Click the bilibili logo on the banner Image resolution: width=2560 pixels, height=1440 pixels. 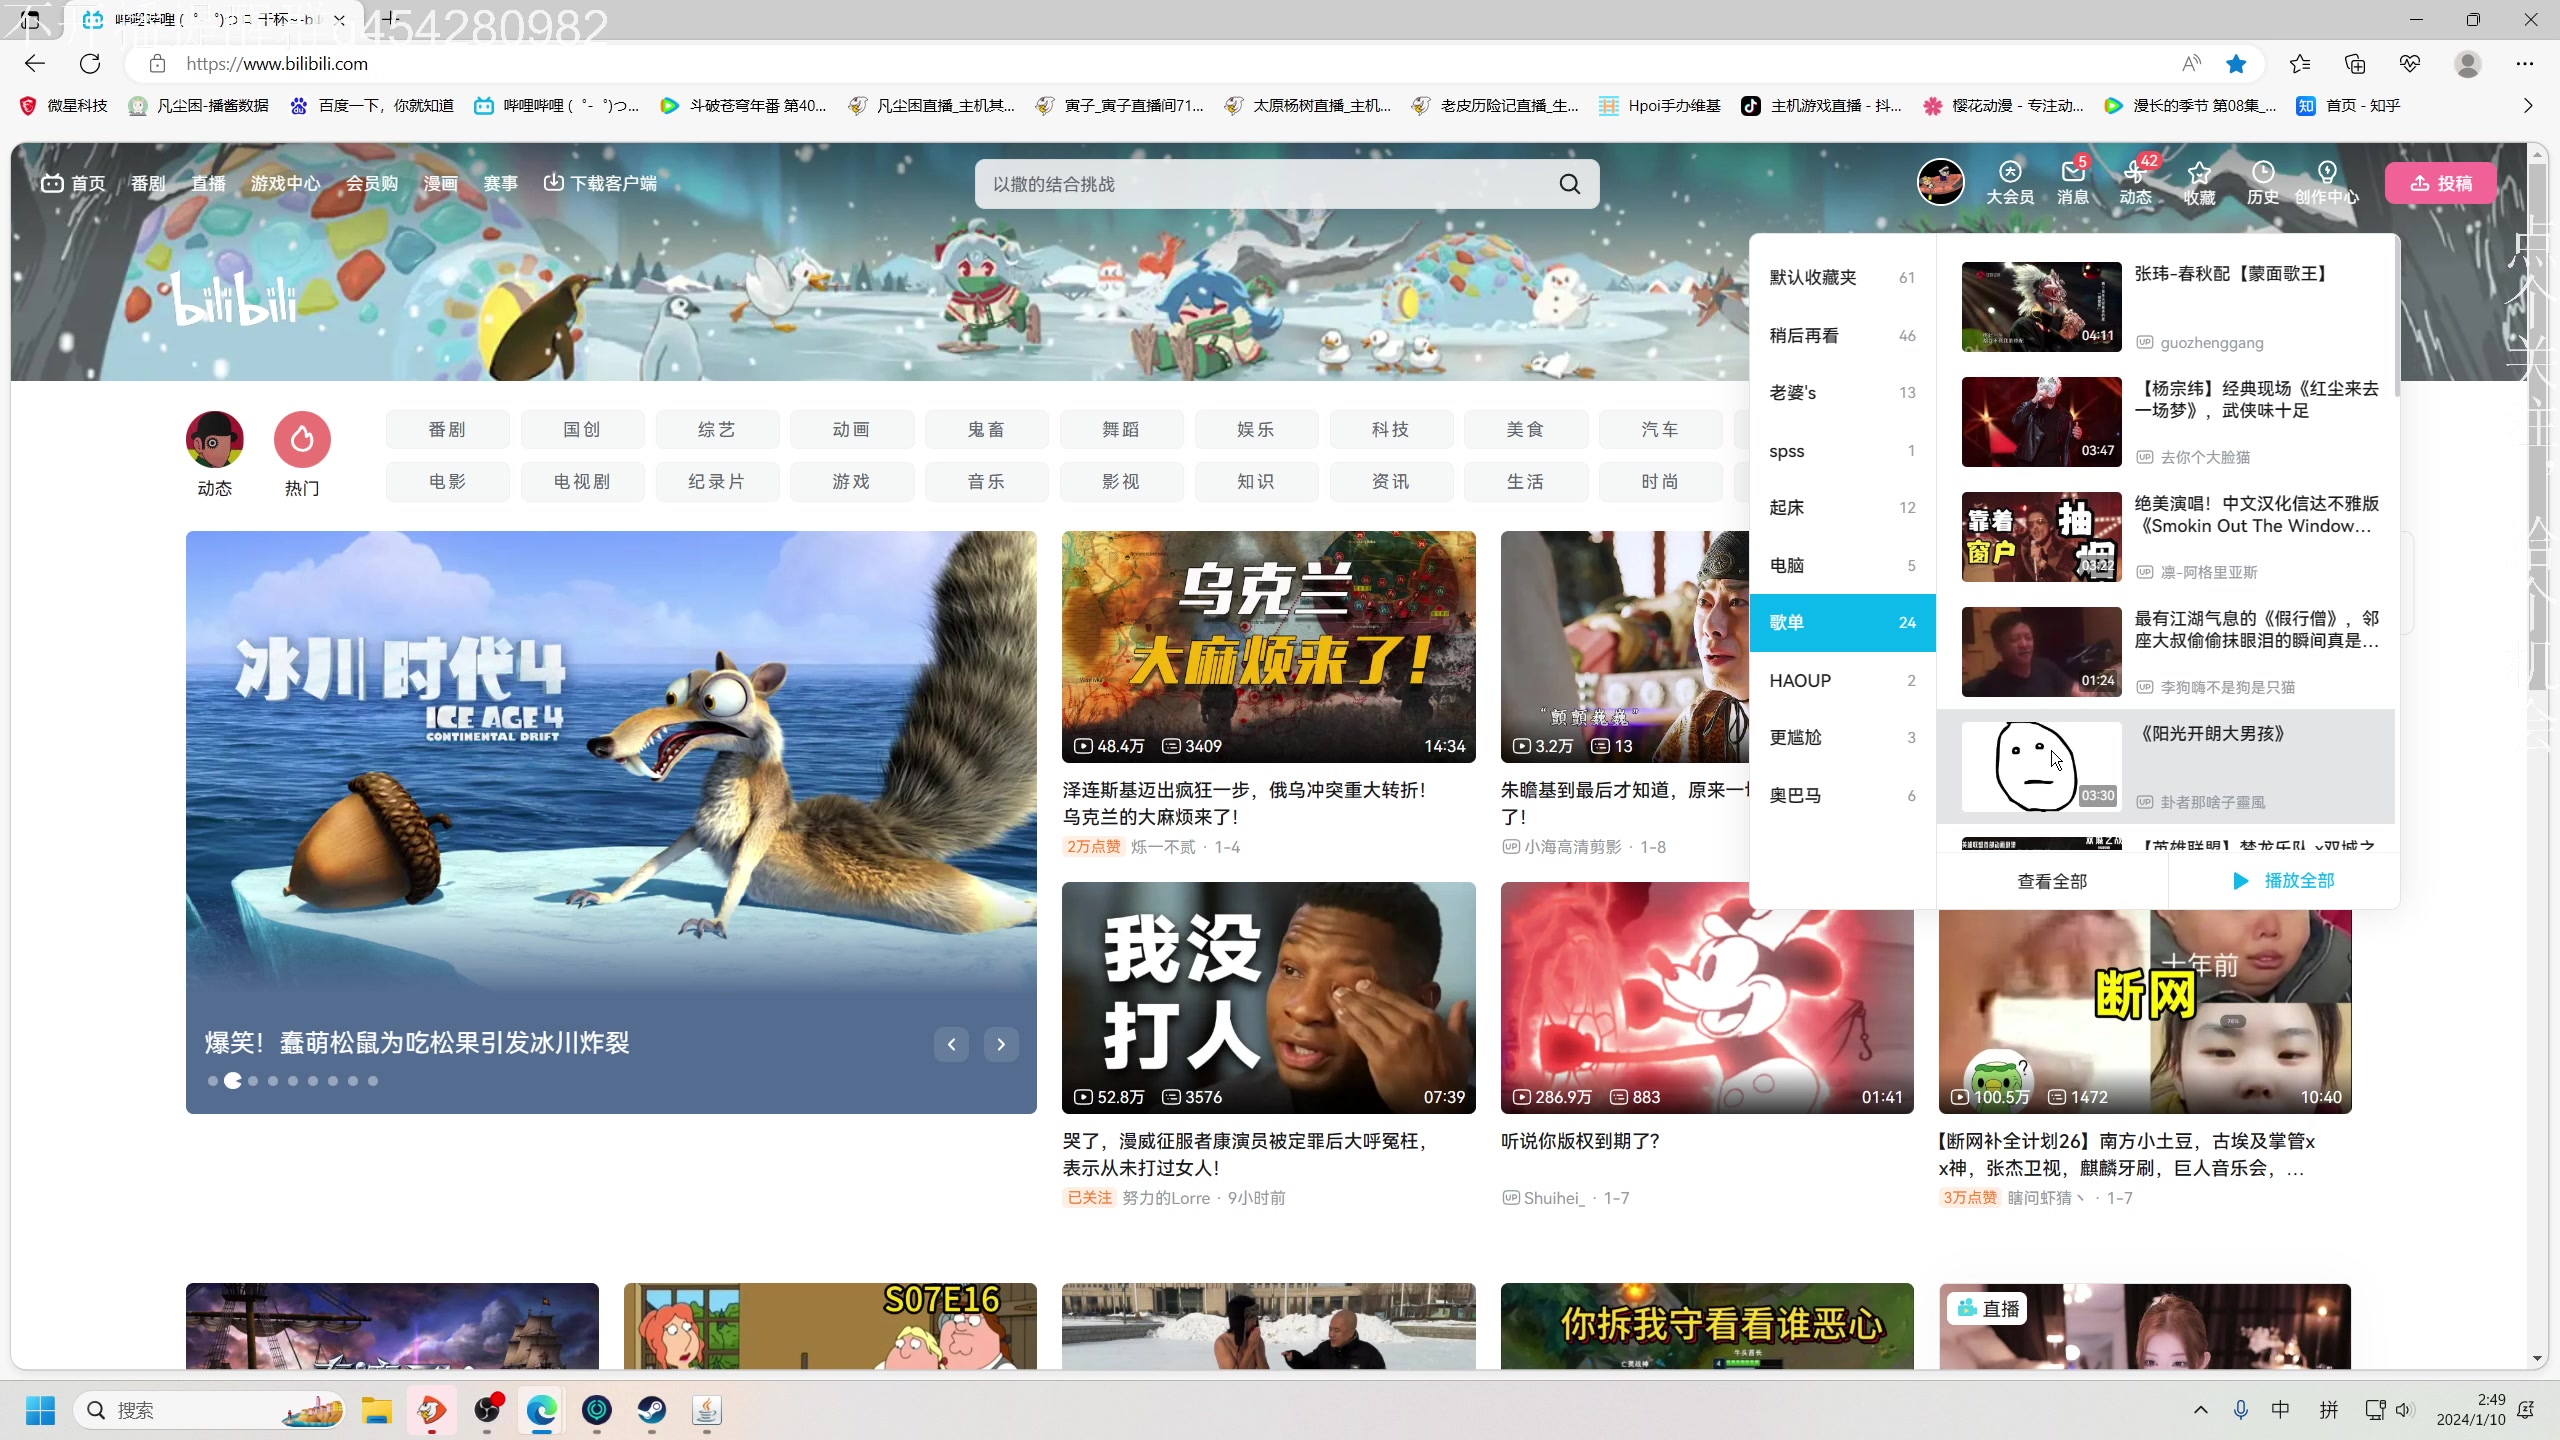click(235, 299)
